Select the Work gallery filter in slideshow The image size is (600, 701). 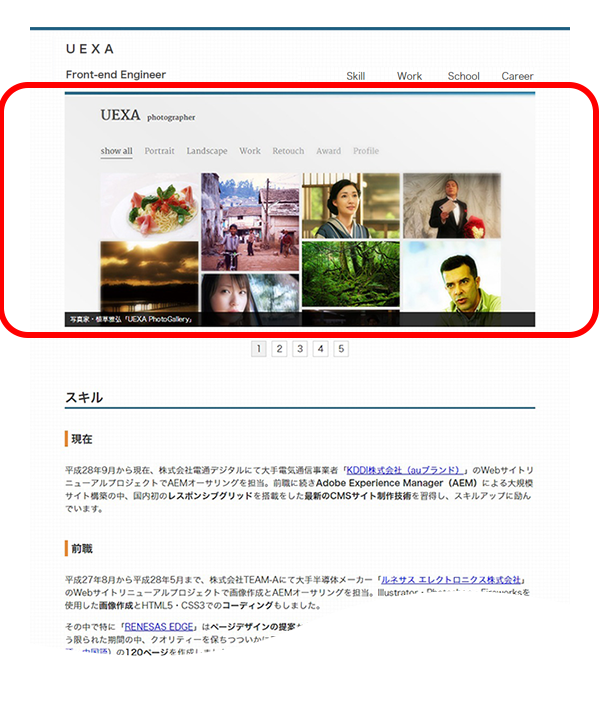(x=250, y=151)
